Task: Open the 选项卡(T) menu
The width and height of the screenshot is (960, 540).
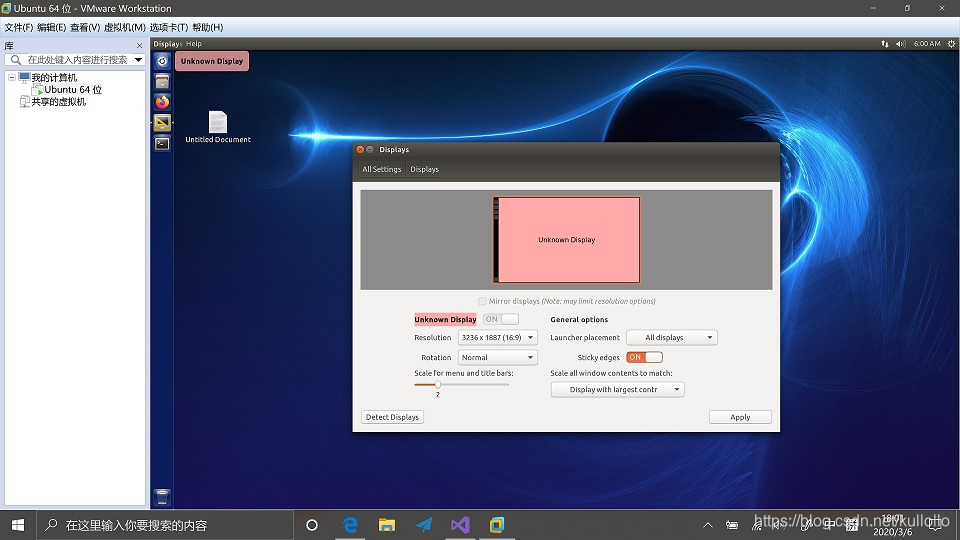Action: [168, 28]
